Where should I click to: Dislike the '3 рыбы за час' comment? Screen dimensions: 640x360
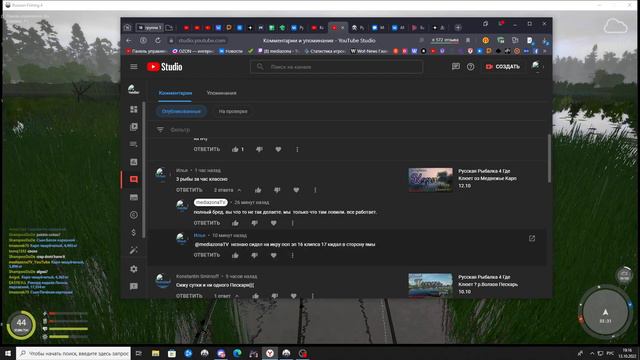pos(277,190)
